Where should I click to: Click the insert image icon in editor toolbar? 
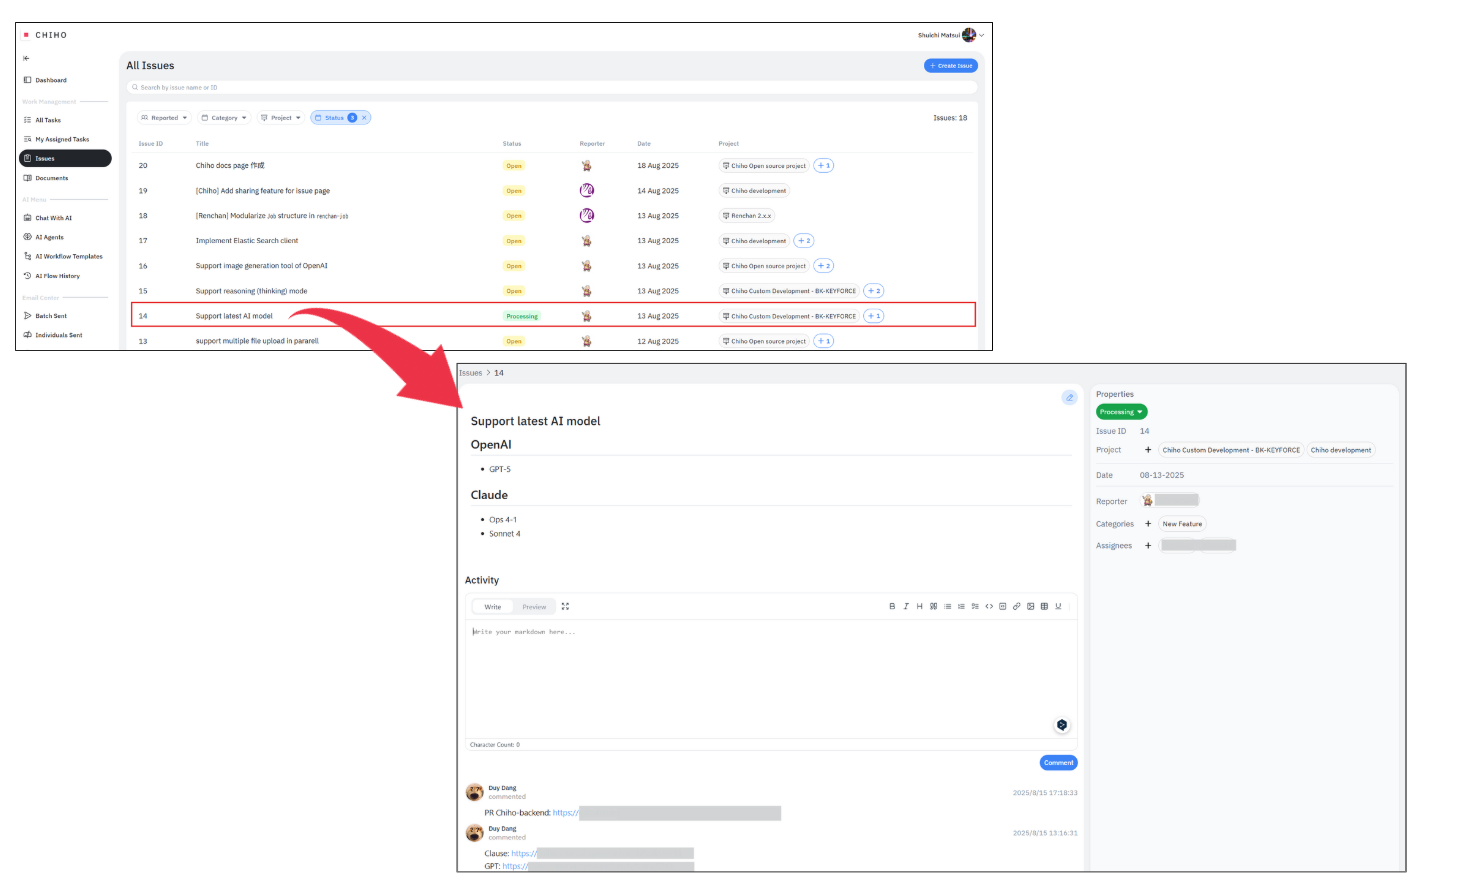[x=1030, y=606]
